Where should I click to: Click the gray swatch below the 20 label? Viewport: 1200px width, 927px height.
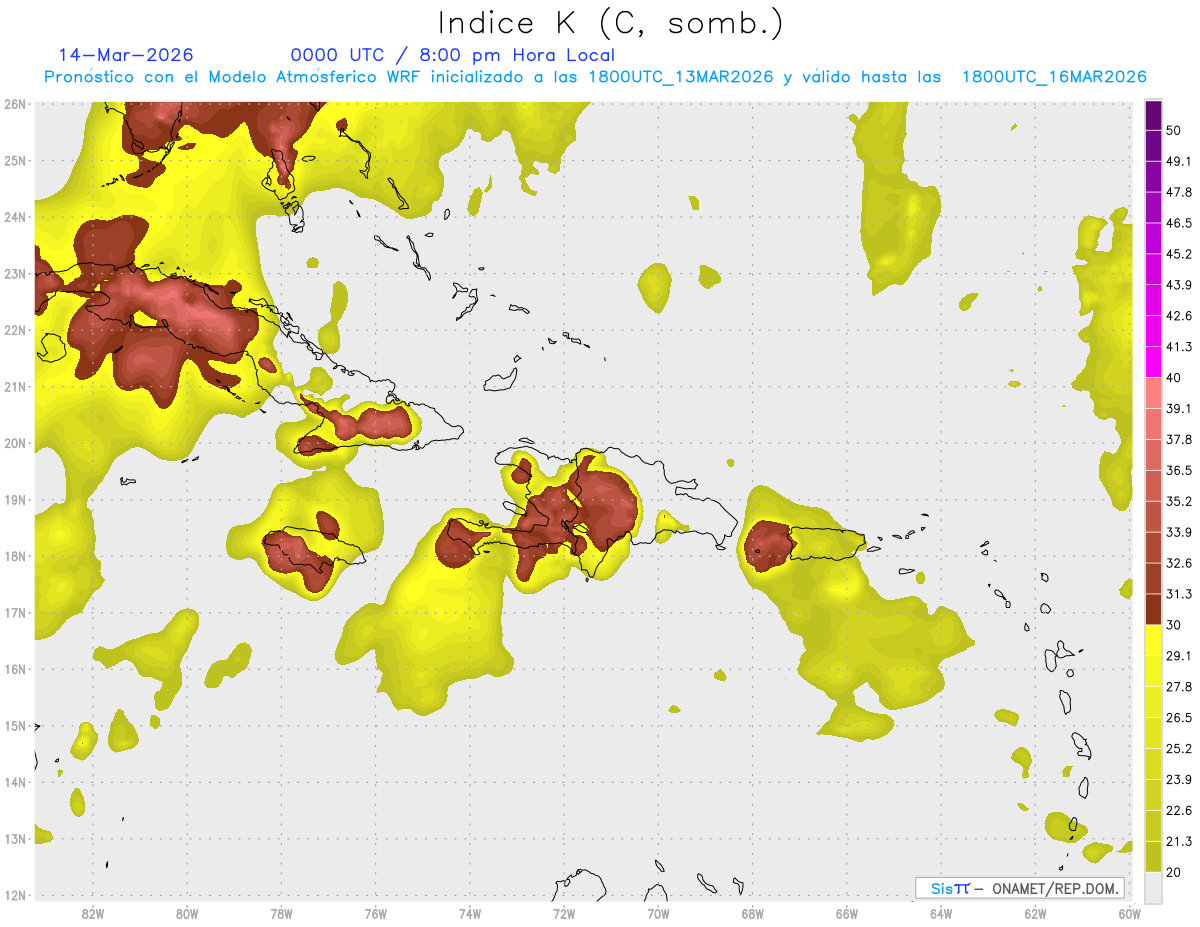1153,886
